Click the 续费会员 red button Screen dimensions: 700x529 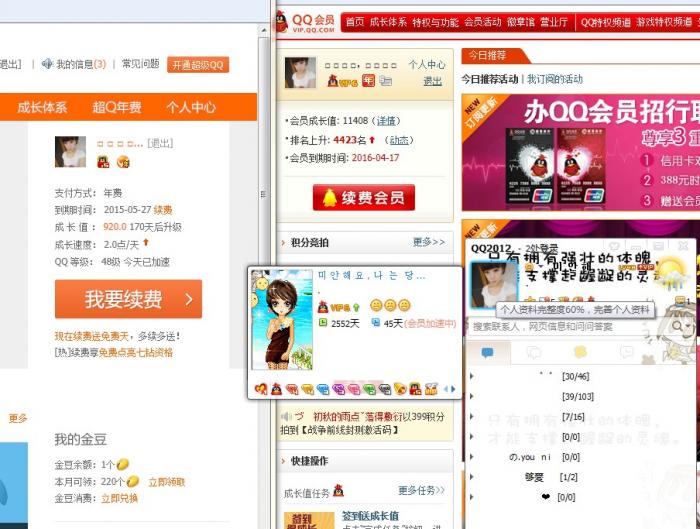[x=363, y=197]
